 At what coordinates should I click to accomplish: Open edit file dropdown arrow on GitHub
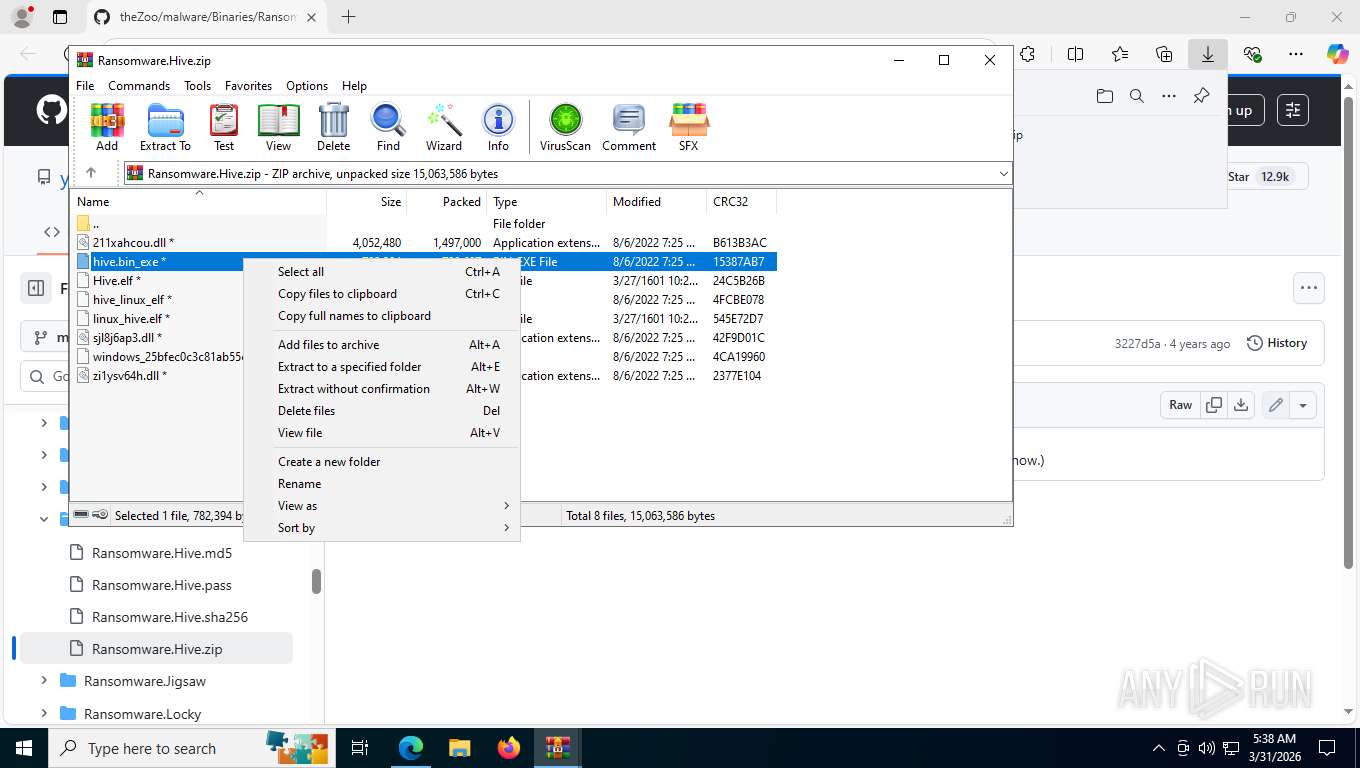pyautogui.click(x=1303, y=405)
